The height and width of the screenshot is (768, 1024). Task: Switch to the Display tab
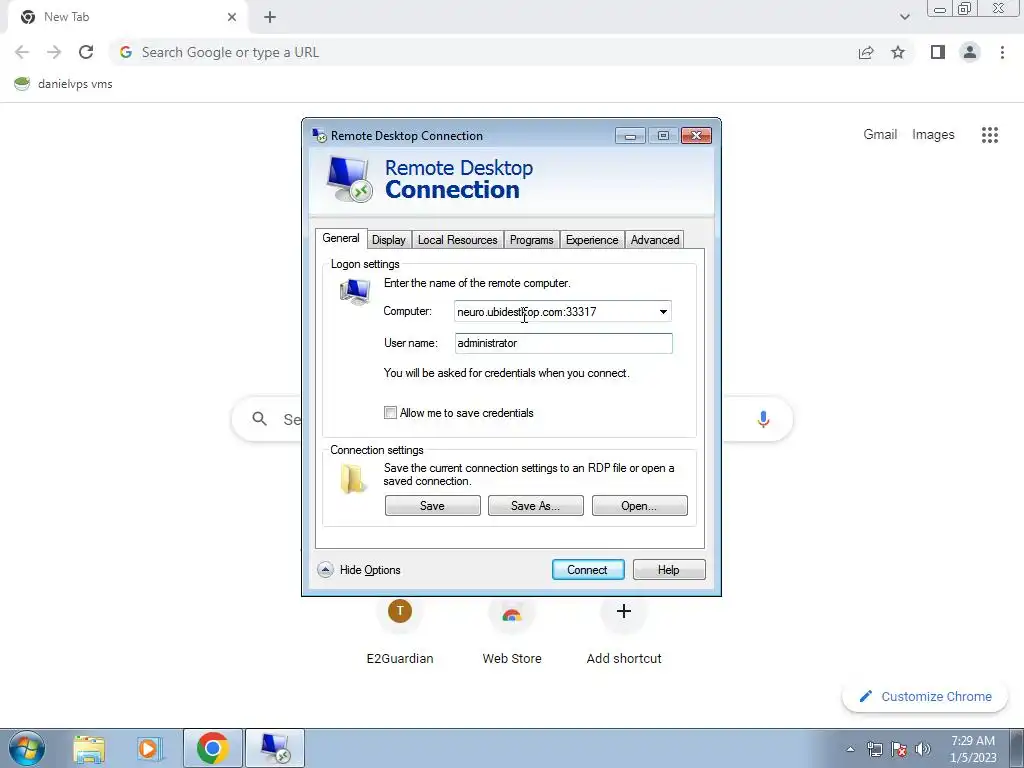point(389,240)
